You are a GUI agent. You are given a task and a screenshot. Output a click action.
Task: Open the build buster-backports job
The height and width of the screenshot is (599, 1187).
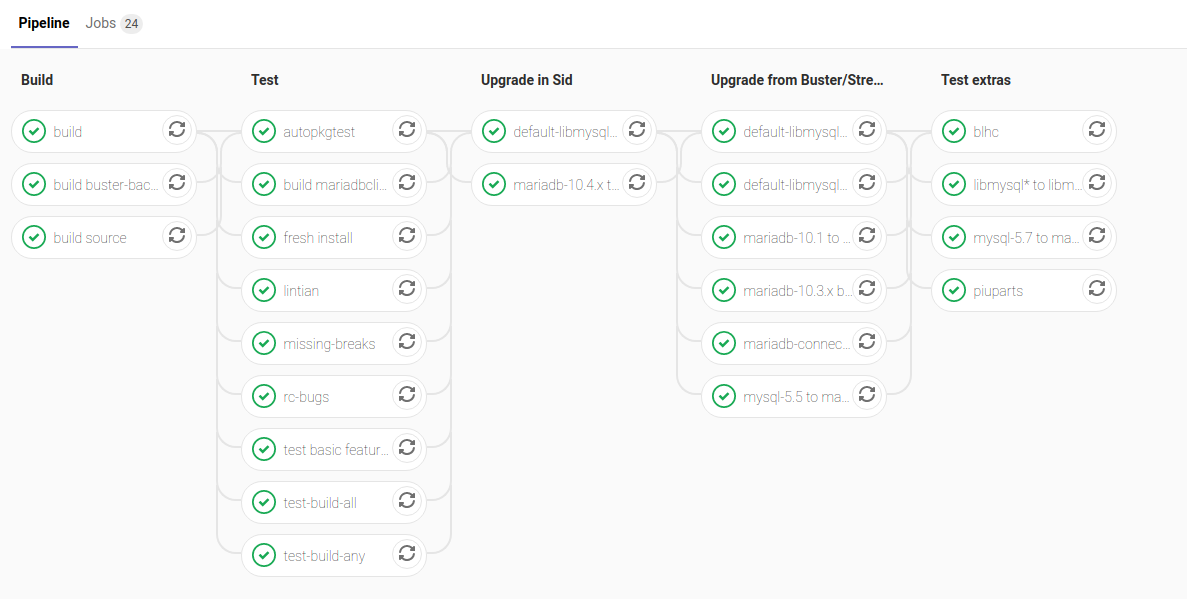tap(105, 185)
